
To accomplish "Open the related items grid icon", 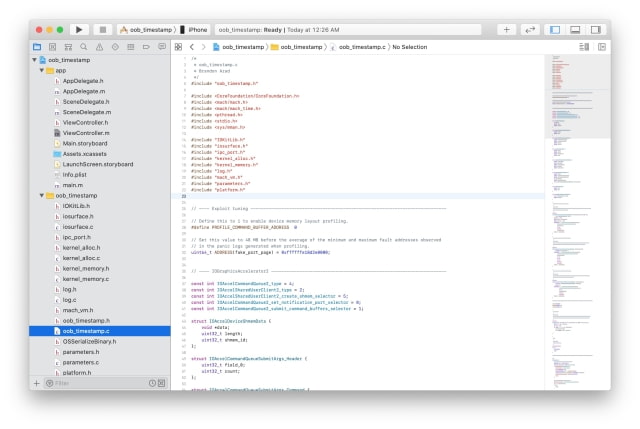I will click(178, 47).
